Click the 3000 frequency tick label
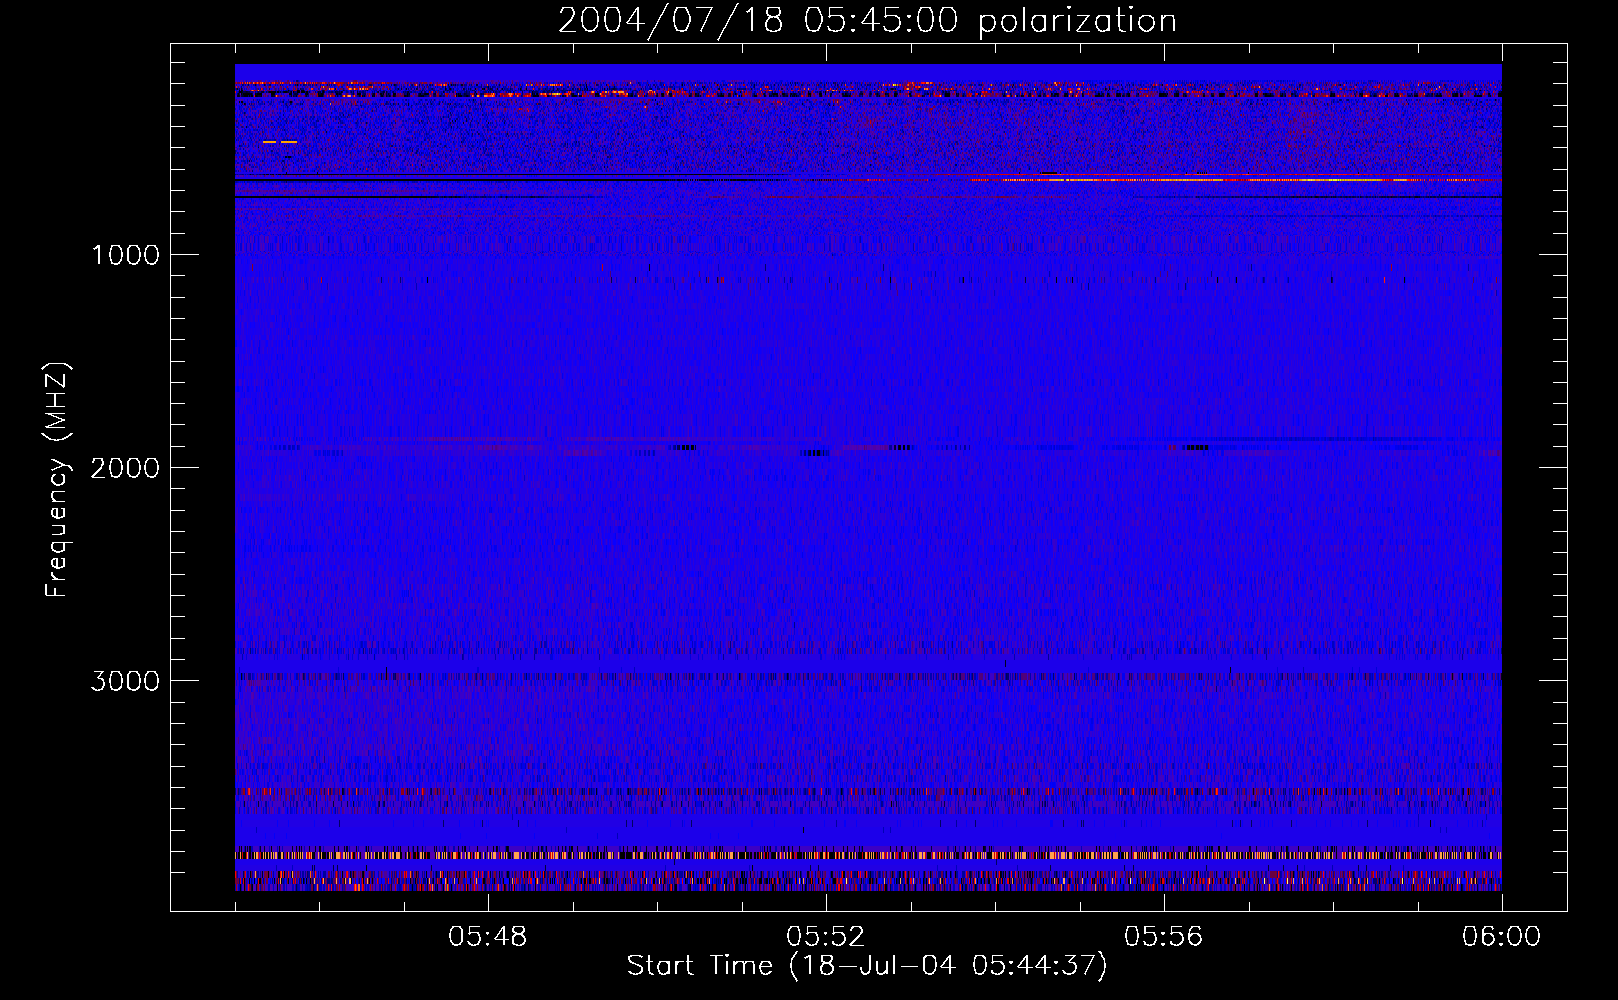The width and height of the screenshot is (1618, 1000). (x=125, y=681)
